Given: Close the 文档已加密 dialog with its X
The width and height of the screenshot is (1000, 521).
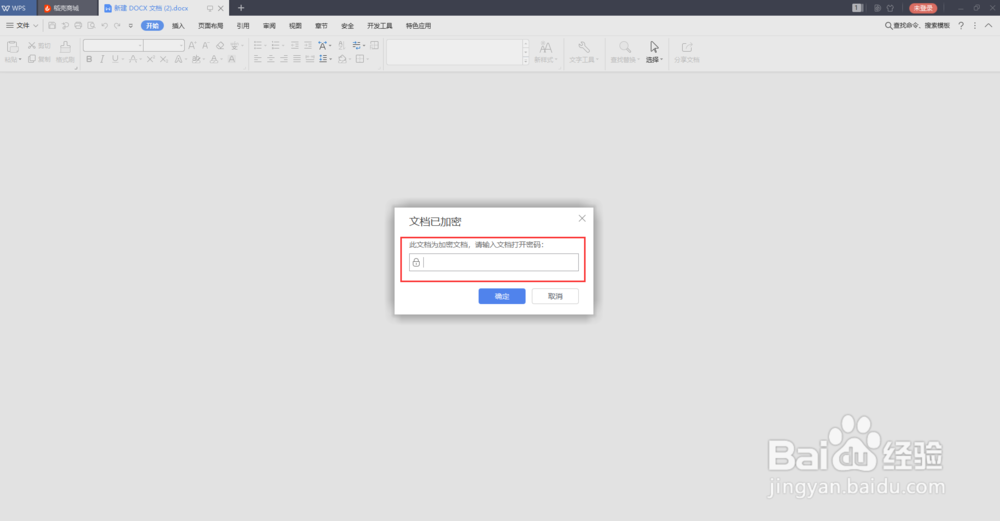Looking at the screenshot, I should pyautogui.click(x=582, y=218).
